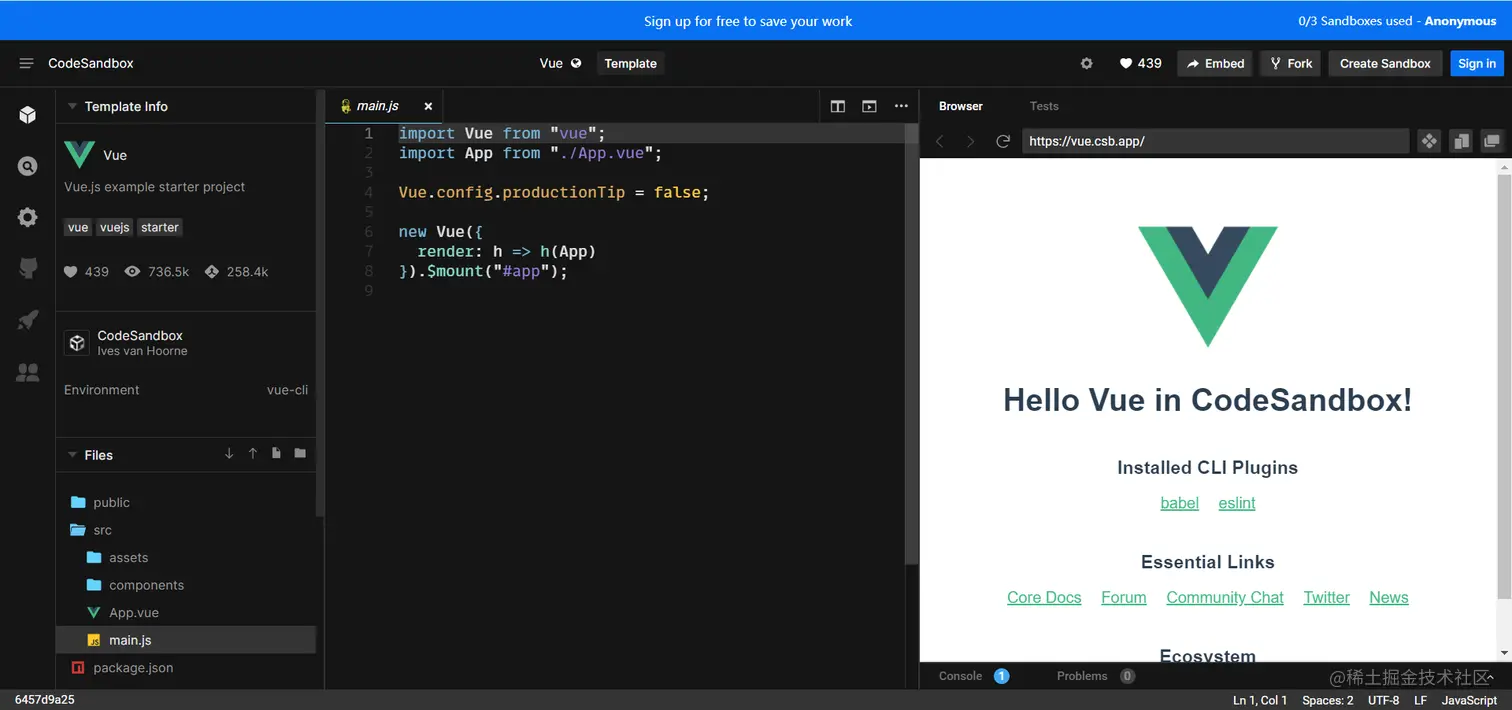
Task: Click the upload arrow icon in Files header
Action: [253, 454]
